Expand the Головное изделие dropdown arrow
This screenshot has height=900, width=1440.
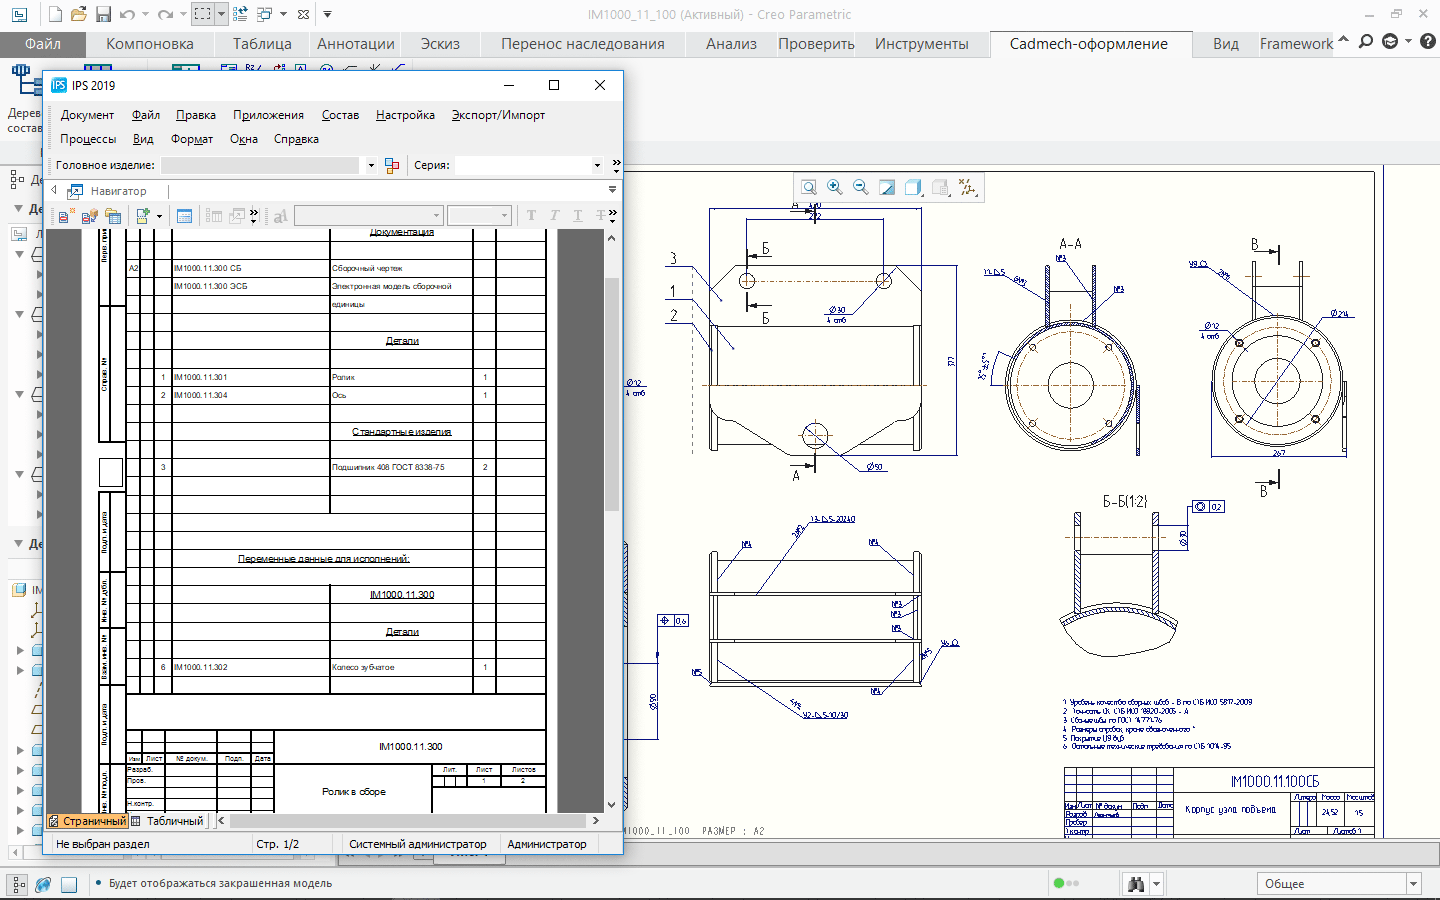(371, 166)
